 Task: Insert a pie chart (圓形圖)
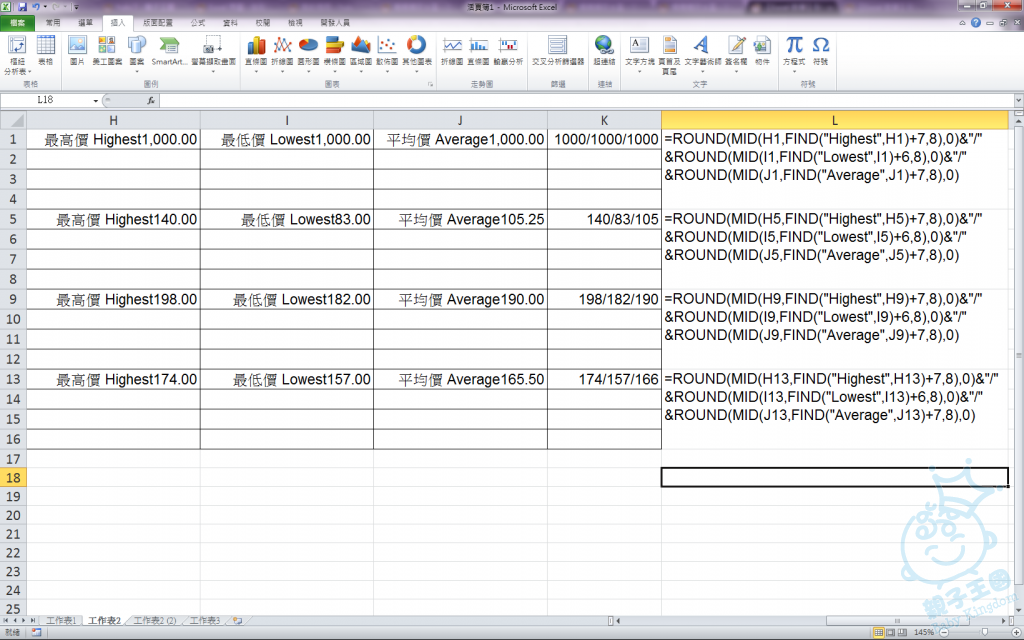coord(308,50)
